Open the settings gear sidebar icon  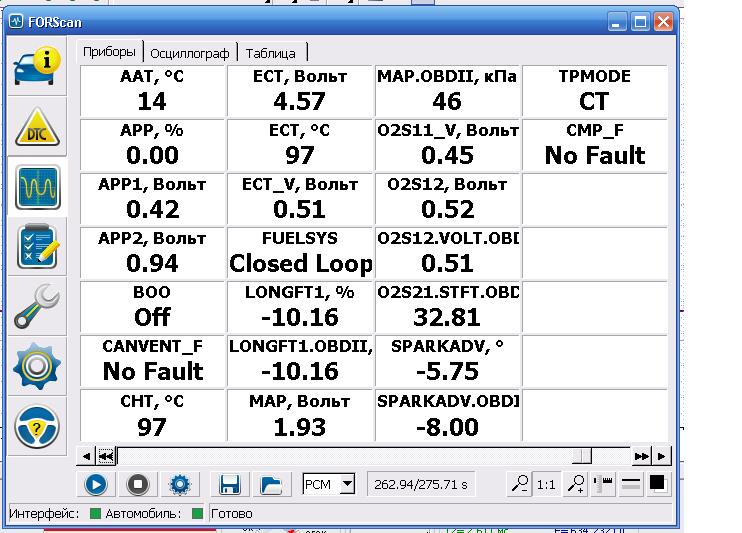click(x=37, y=366)
